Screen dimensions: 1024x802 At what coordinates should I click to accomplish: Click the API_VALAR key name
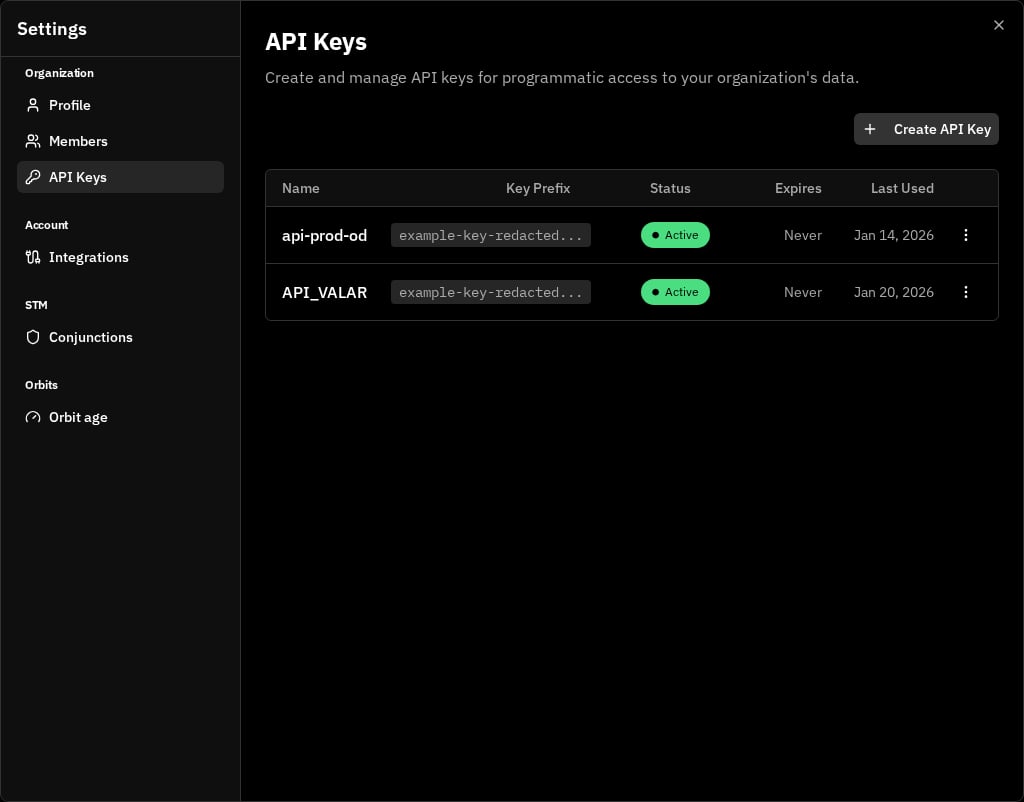[325, 293]
